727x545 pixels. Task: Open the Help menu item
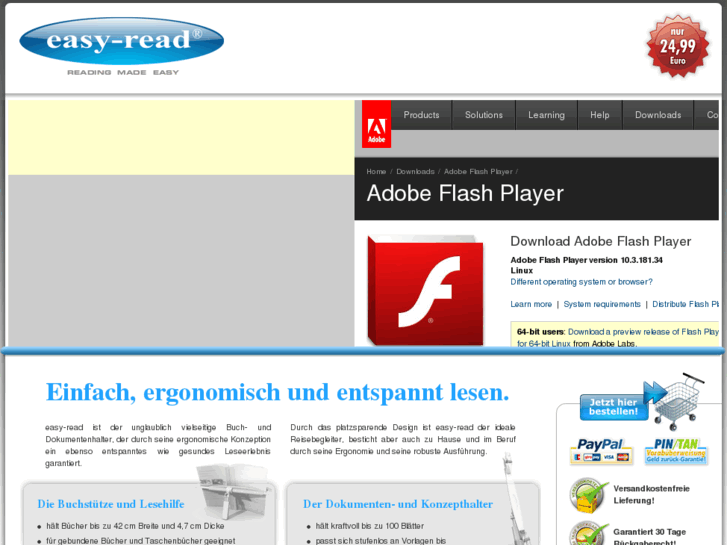click(x=599, y=115)
